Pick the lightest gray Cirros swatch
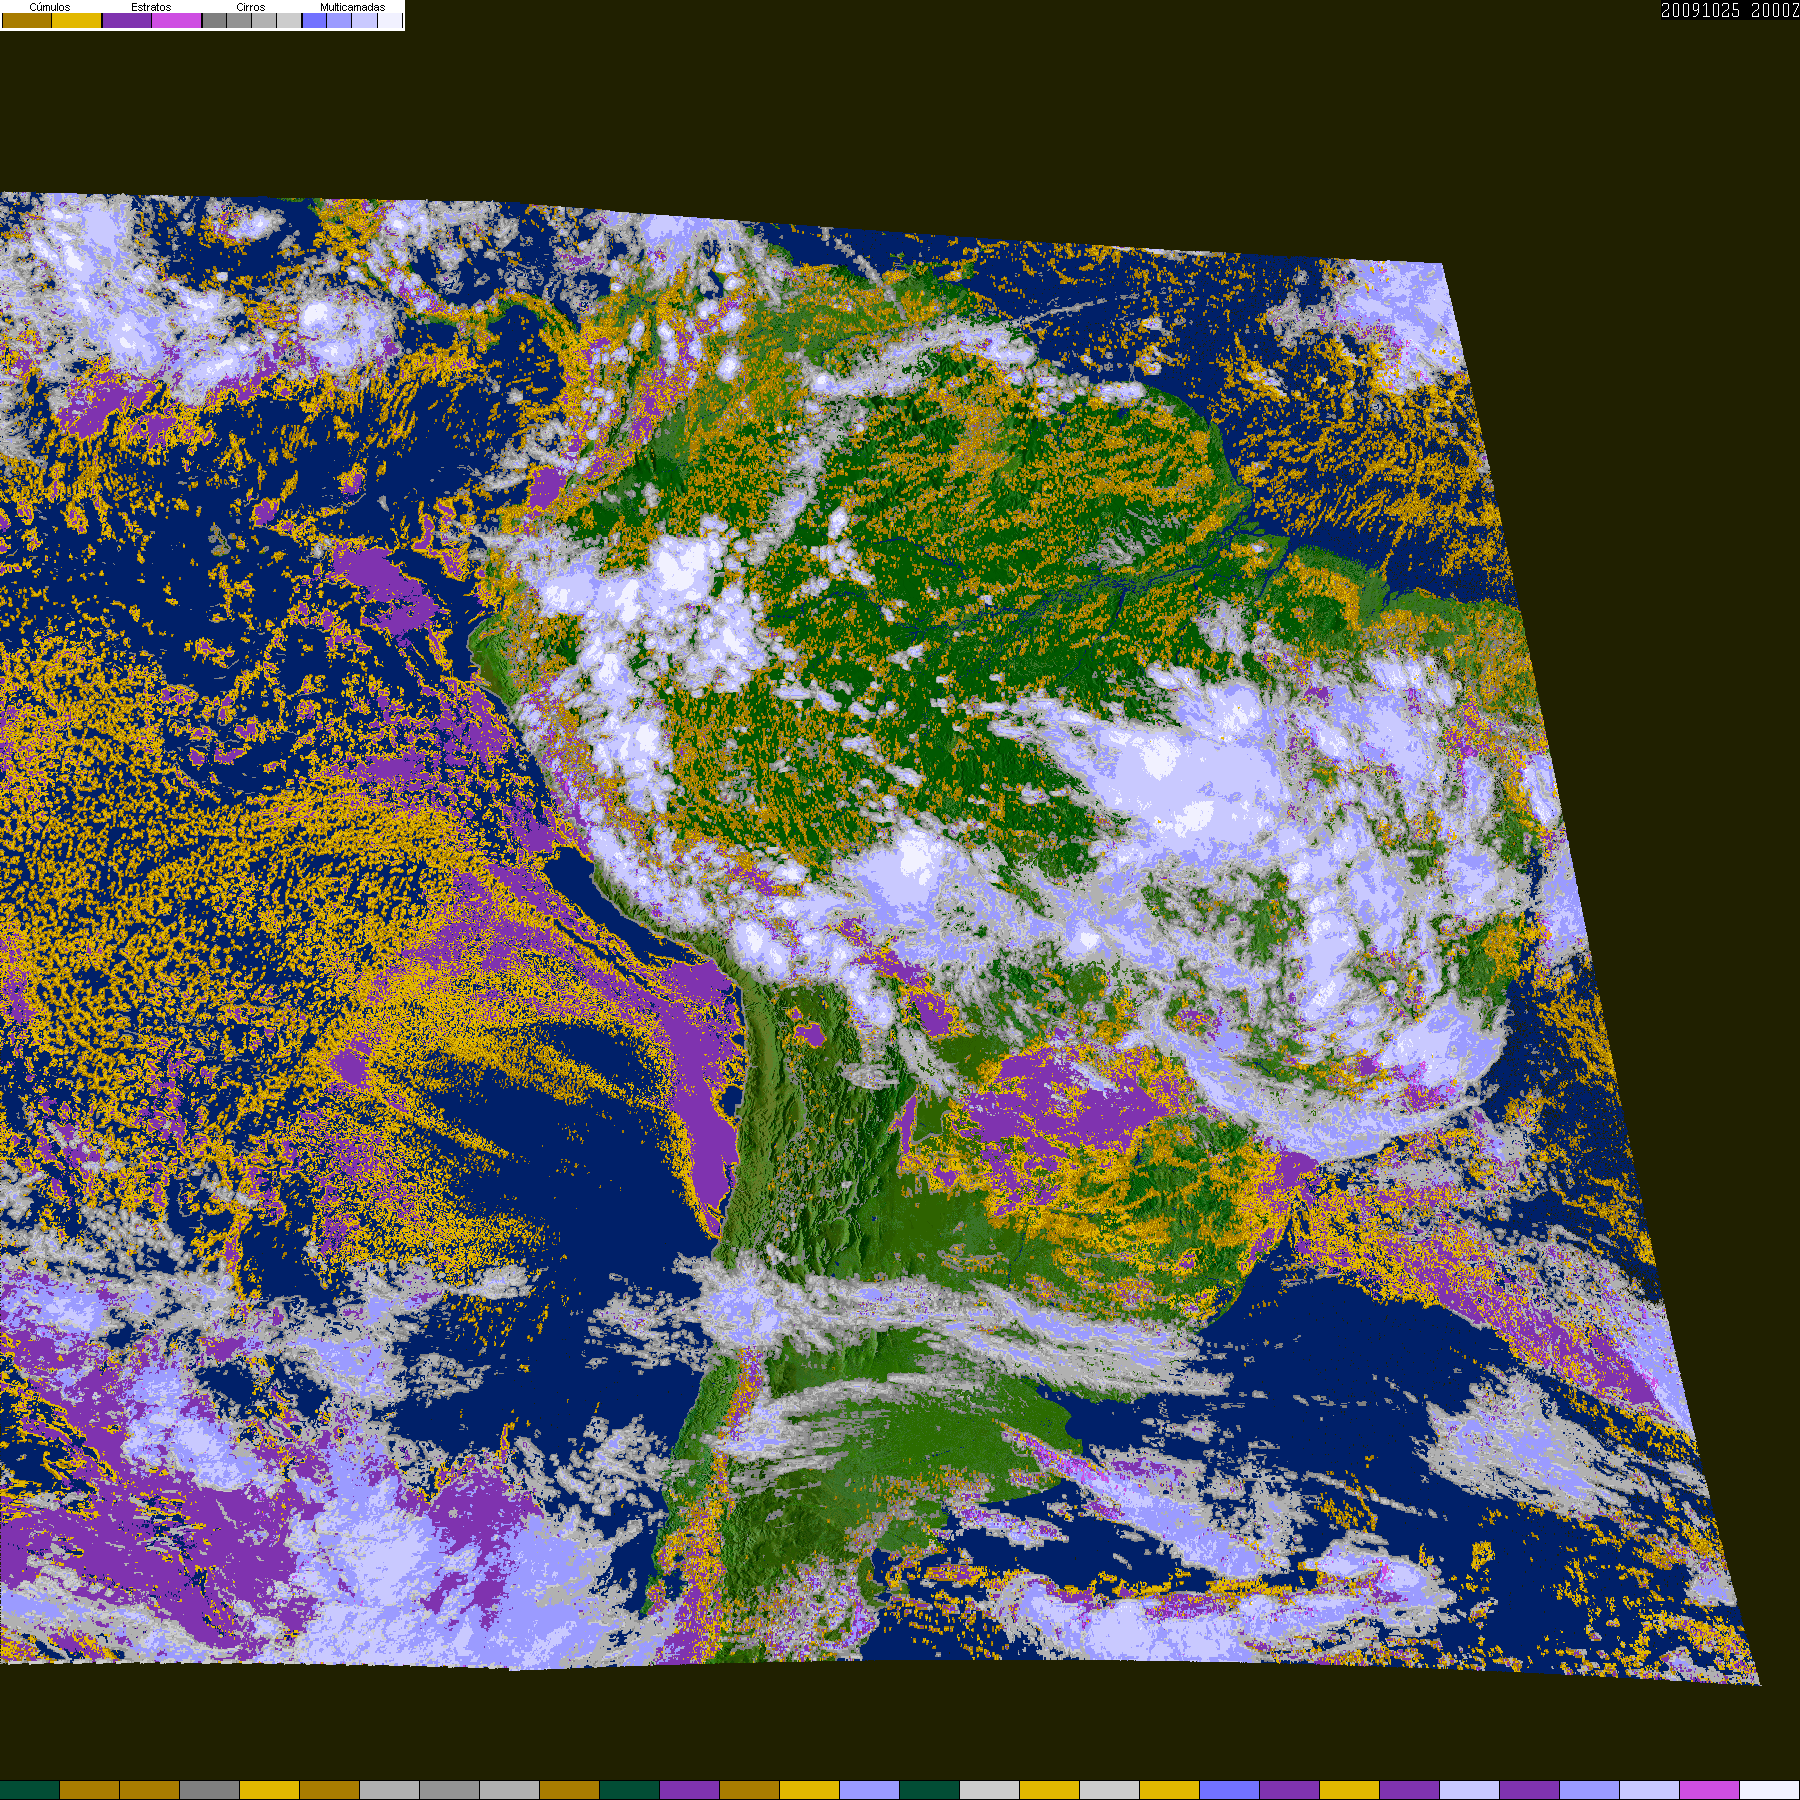This screenshot has width=1800, height=1800. click(289, 20)
